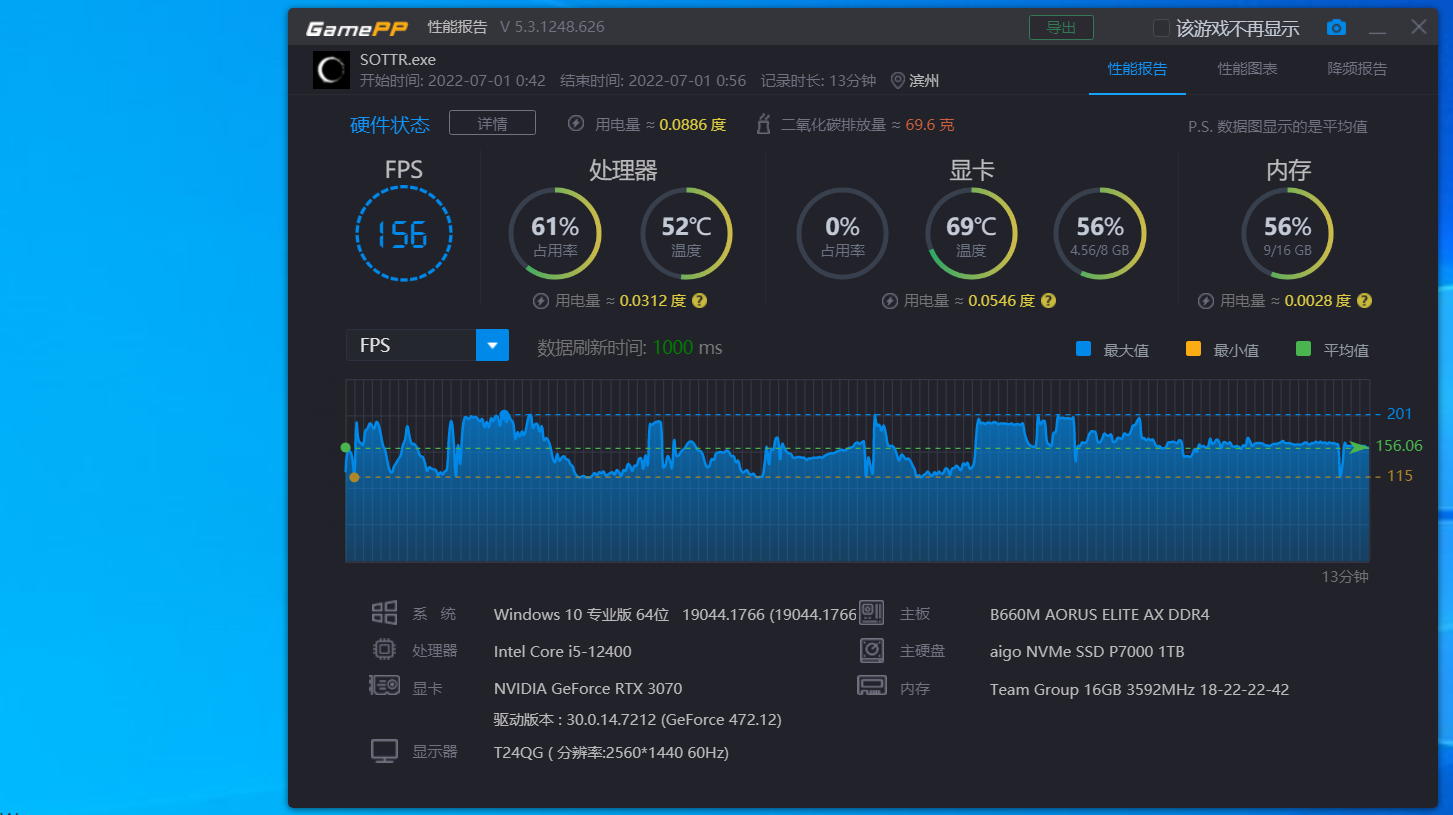Click the CO2 emissions icon next to 二氧化碳排放量
The height and width of the screenshot is (815, 1453).
coord(763,124)
